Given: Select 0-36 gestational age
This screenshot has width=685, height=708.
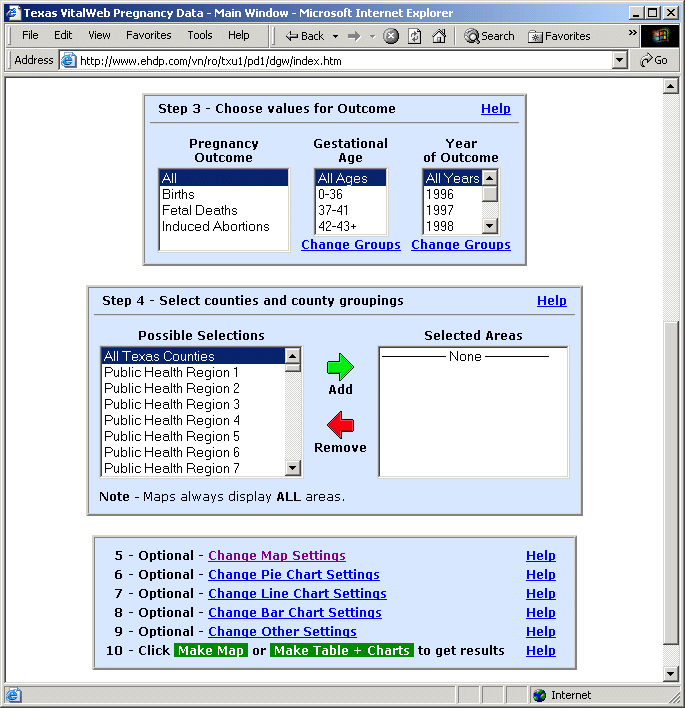Looking at the screenshot, I should [x=350, y=194].
